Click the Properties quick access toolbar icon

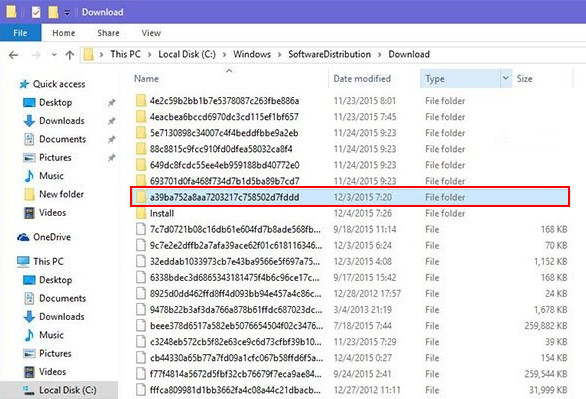click(36, 12)
